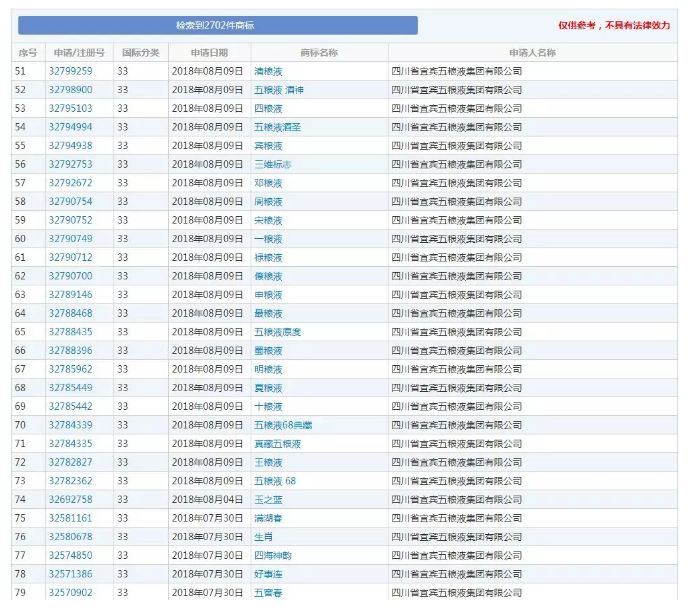The width and height of the screenshot is (688, 611).
Task: Select the applicant name in row 79
Action: pos(456,593)
